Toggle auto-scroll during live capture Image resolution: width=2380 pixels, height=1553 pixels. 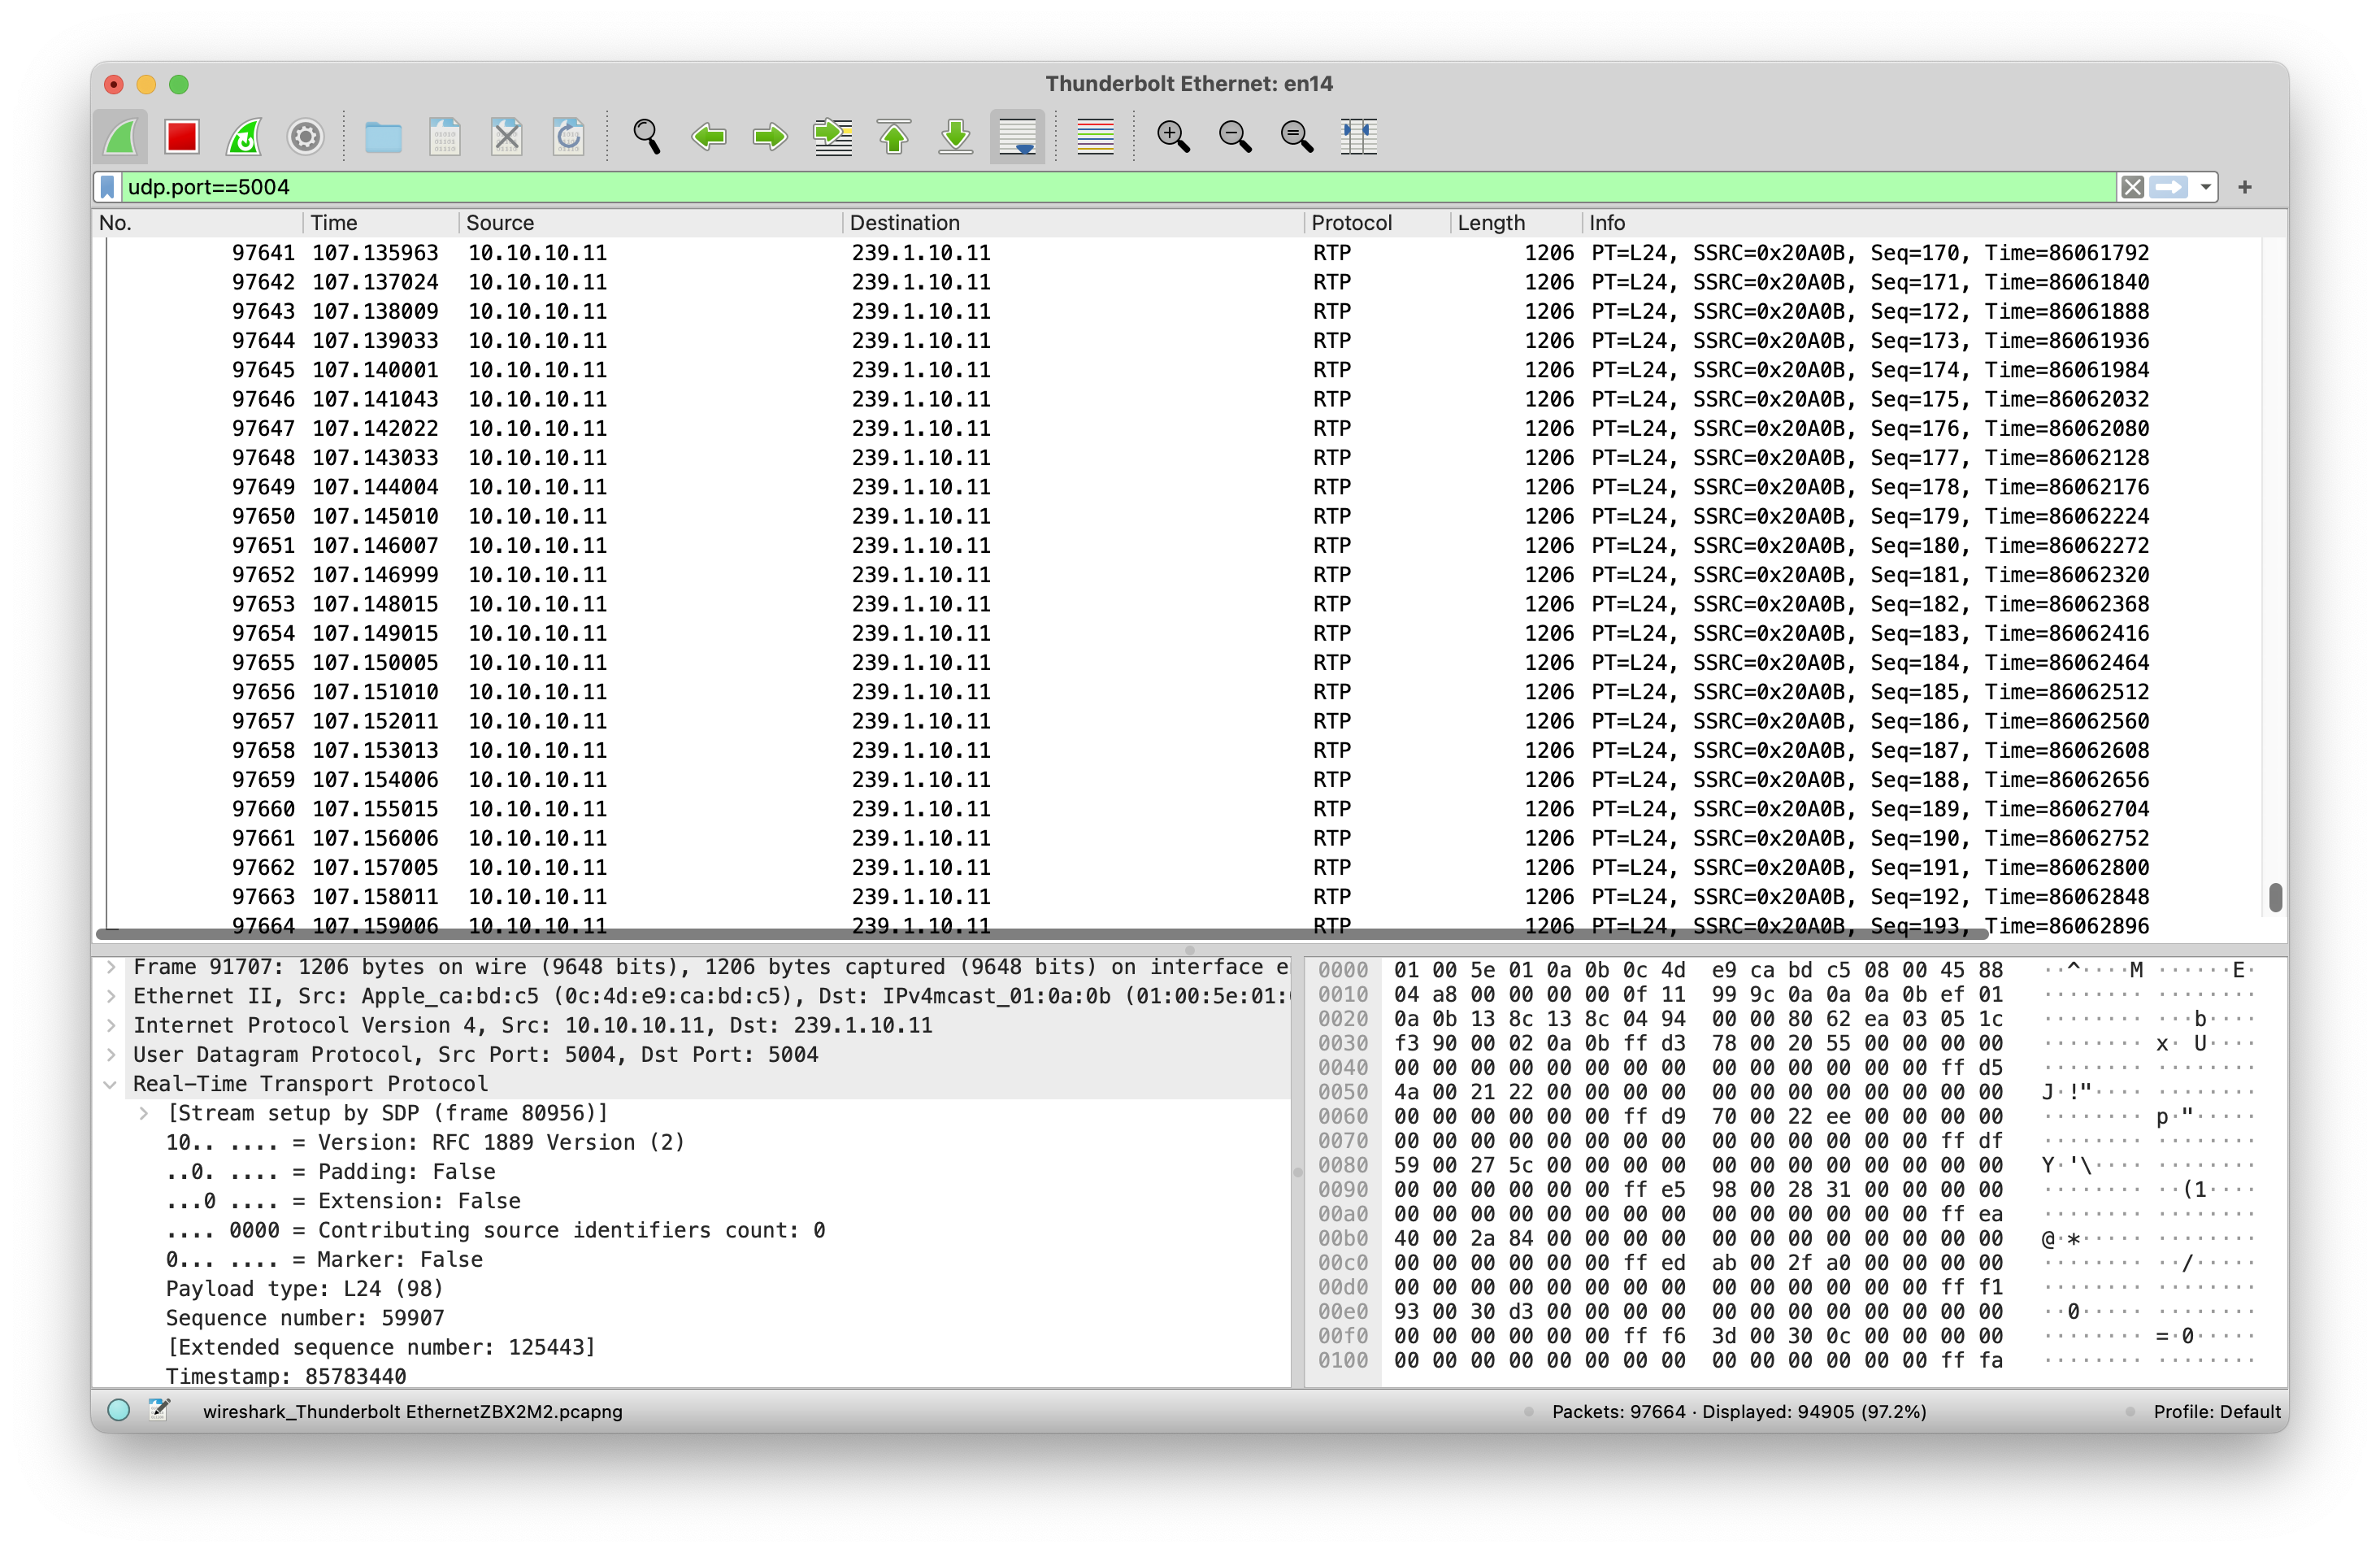point(1016,136)
